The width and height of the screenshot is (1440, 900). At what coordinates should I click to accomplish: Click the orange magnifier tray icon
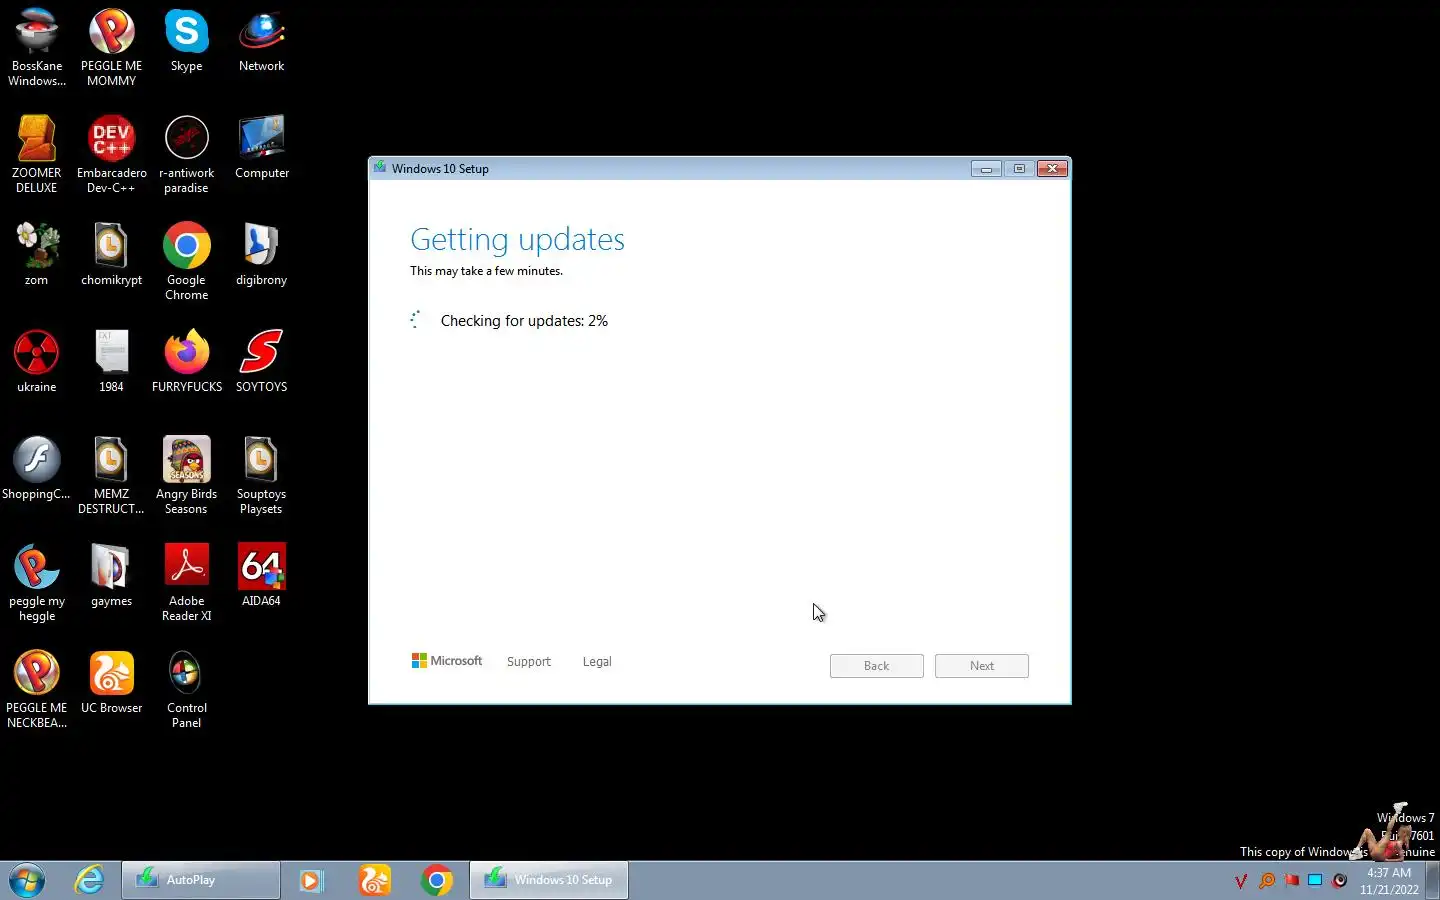tap(1266, 881)
